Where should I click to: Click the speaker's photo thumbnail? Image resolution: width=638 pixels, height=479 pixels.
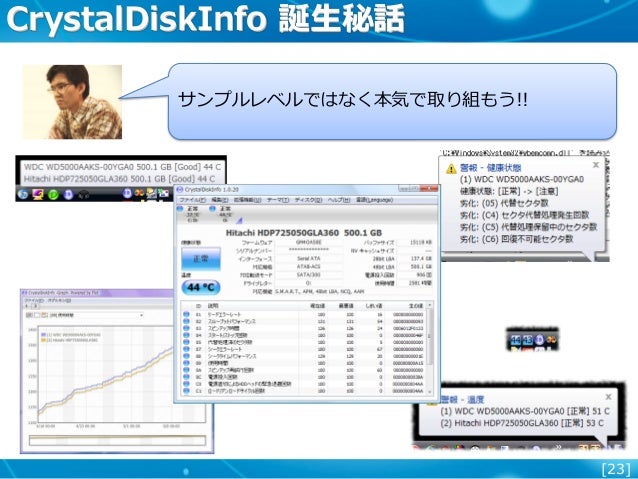coord(72,102)
